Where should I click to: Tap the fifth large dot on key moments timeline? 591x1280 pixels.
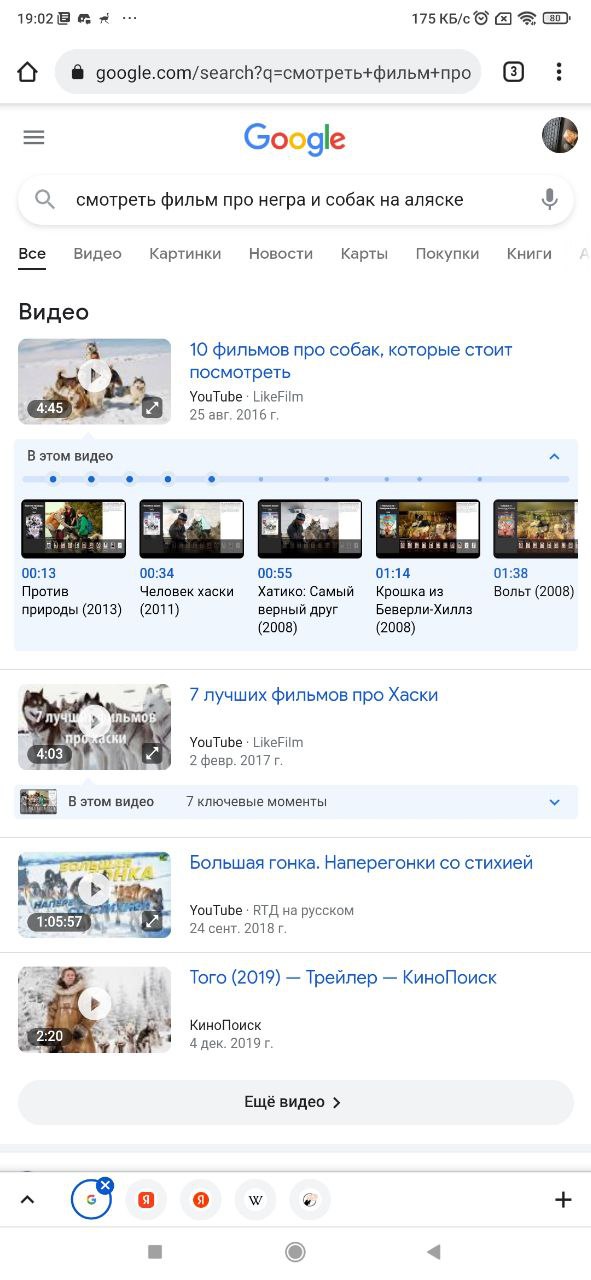pyautogui.click(x=211, y=479)
